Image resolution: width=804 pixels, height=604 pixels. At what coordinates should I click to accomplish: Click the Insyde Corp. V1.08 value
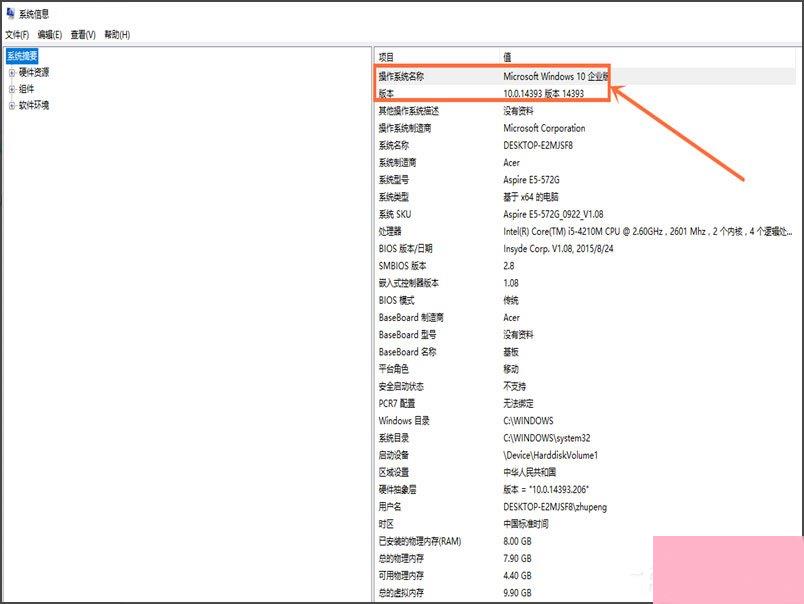(558, 249)
